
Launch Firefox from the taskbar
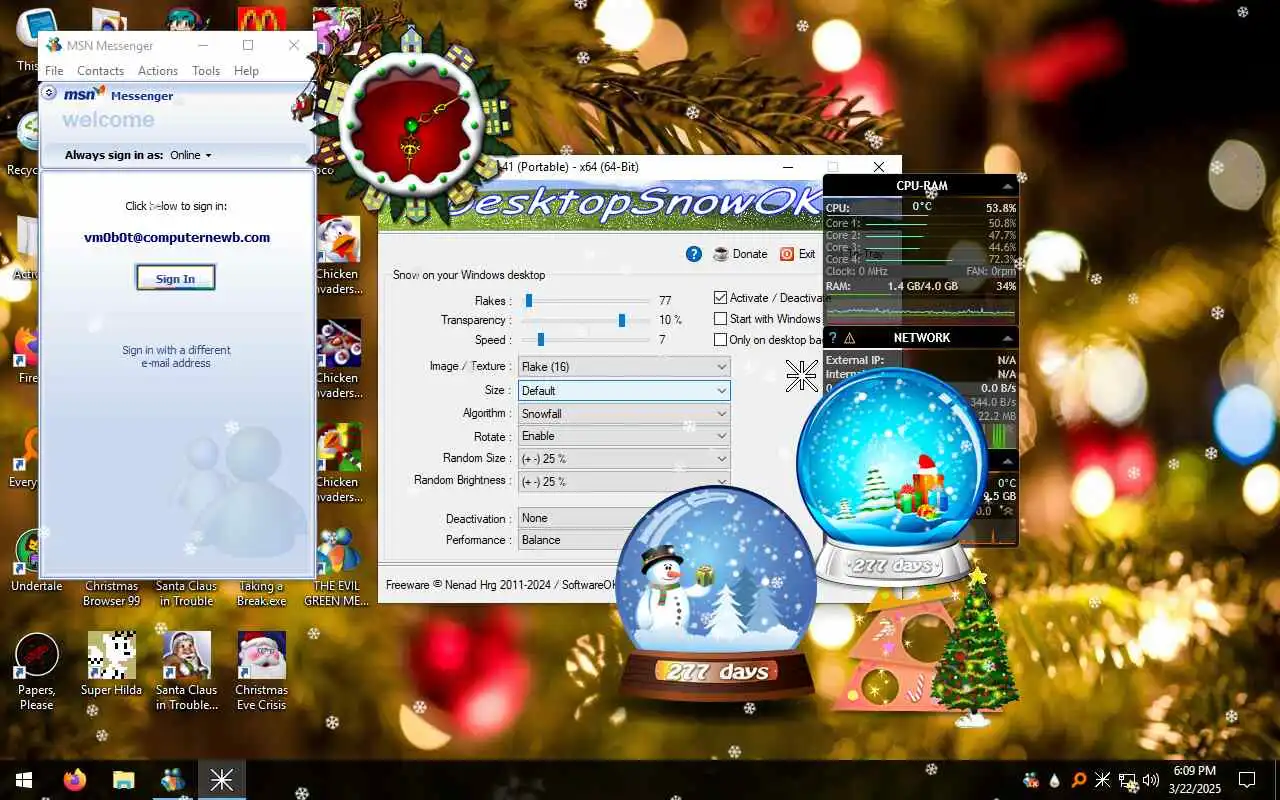coord(75,780)
